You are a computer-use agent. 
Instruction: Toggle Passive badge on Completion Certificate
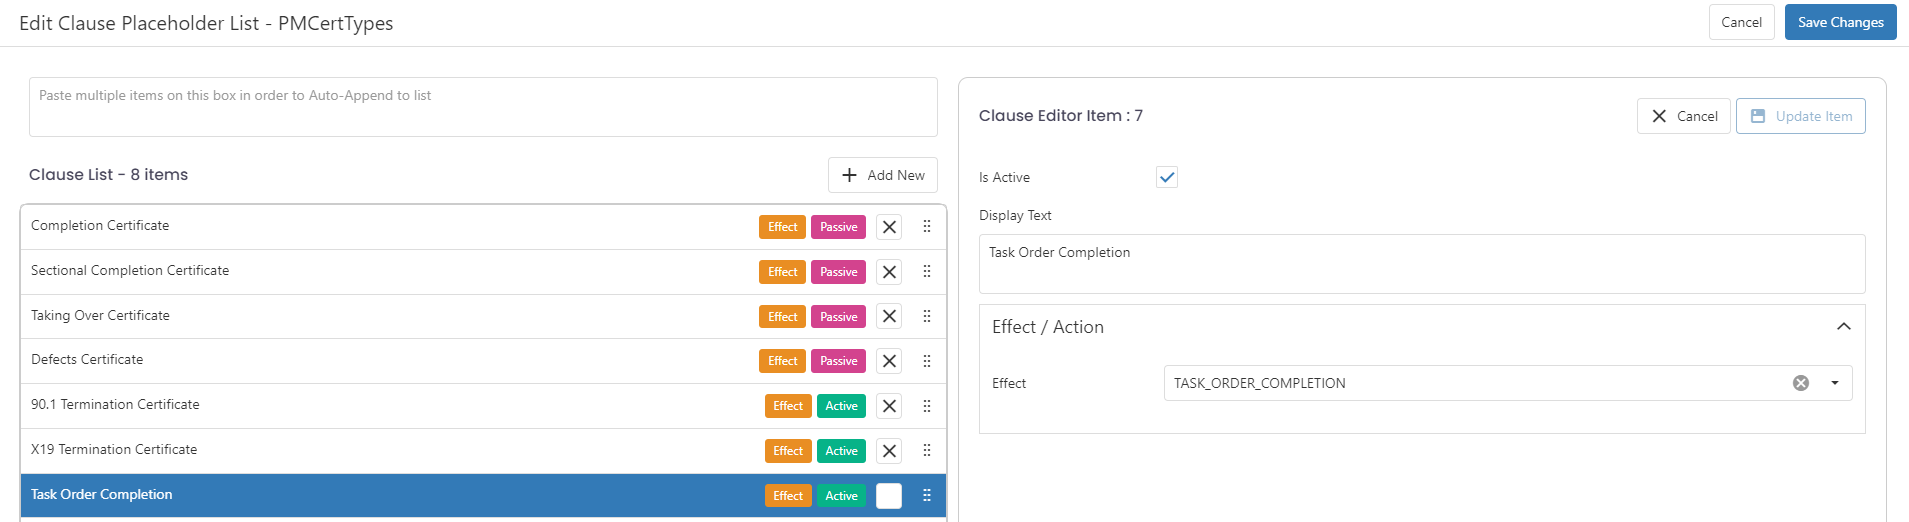point(838,227)
